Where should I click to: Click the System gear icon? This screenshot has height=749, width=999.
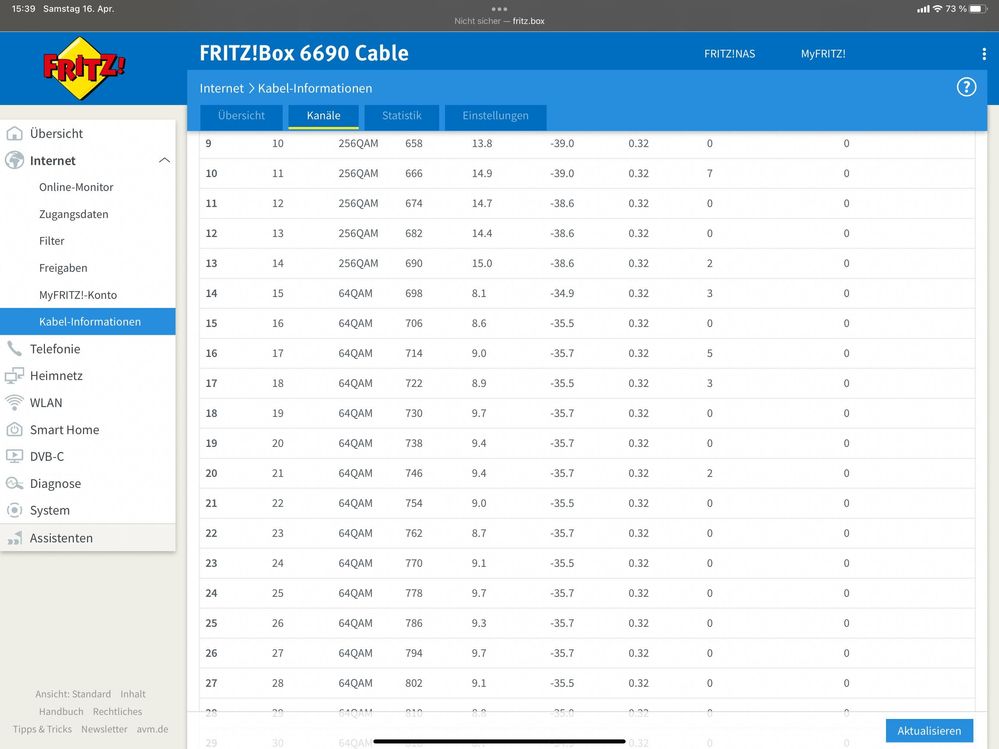click(x=14, y=510)
